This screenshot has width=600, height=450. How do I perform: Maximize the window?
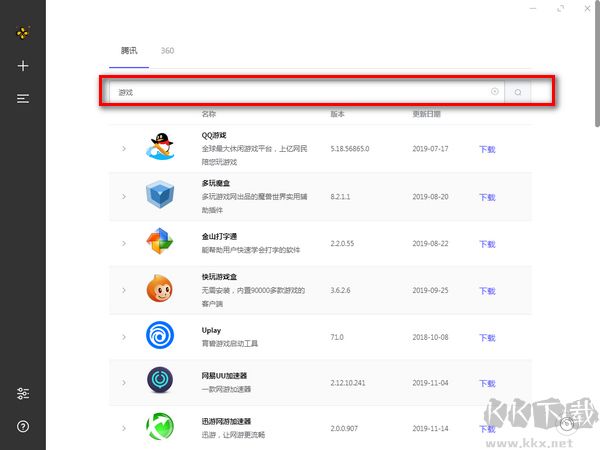pos(561,8)
